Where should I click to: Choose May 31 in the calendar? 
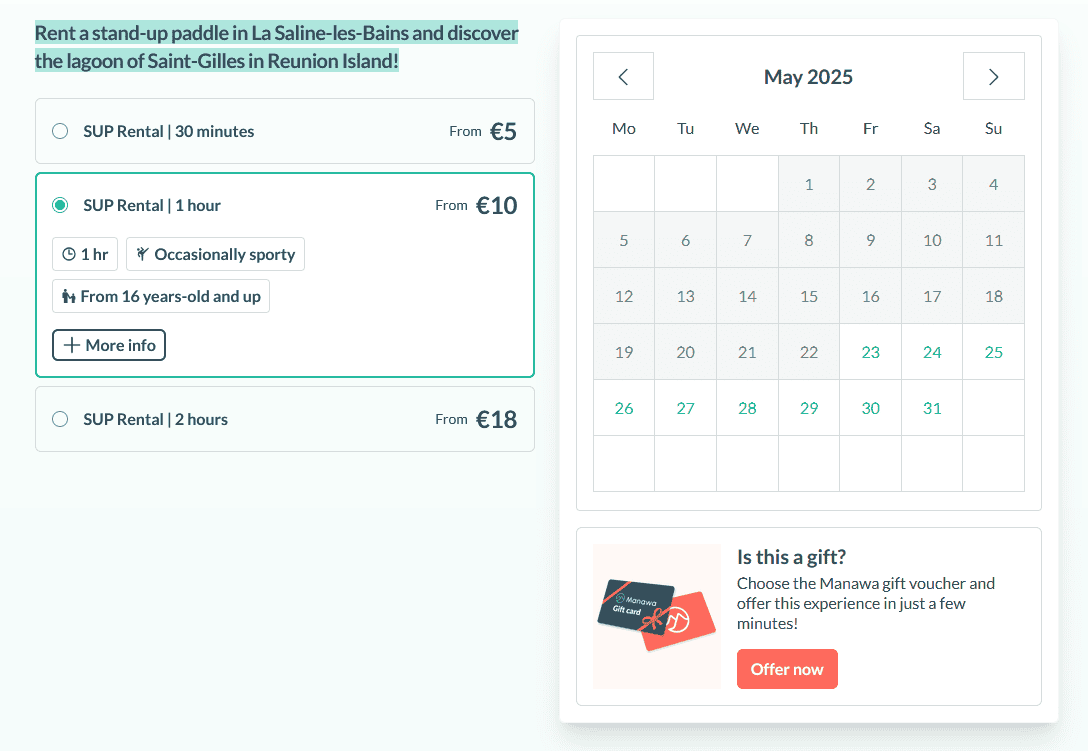(x=932, y=408)
